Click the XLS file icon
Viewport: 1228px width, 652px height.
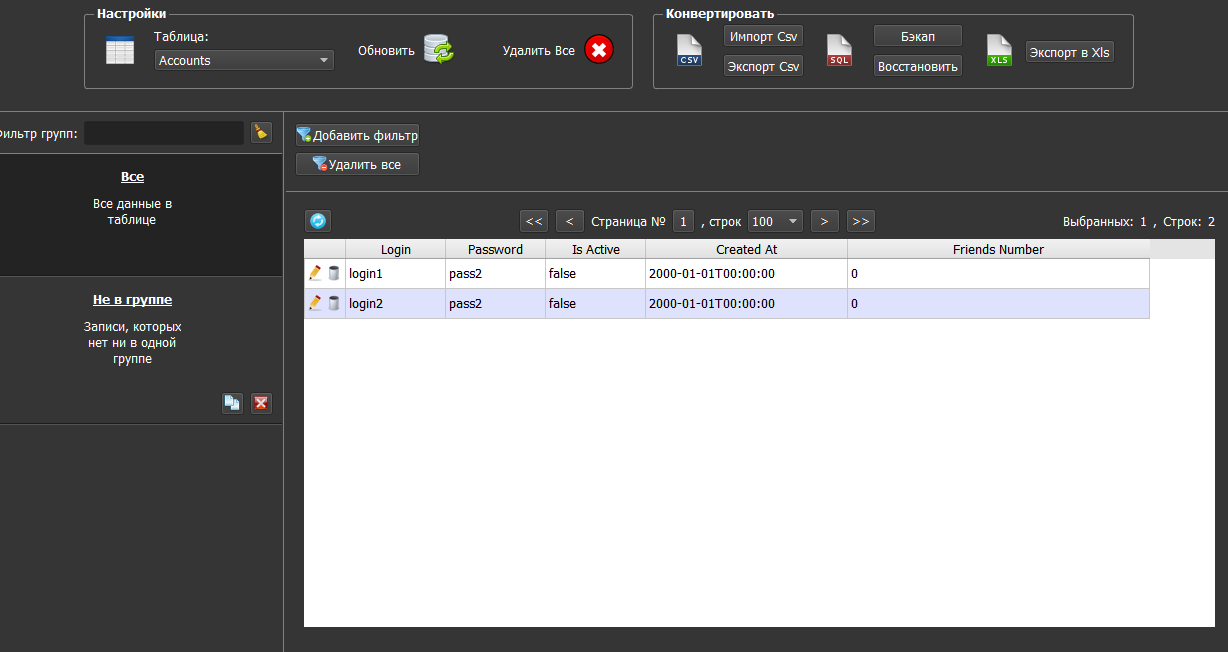999,50
